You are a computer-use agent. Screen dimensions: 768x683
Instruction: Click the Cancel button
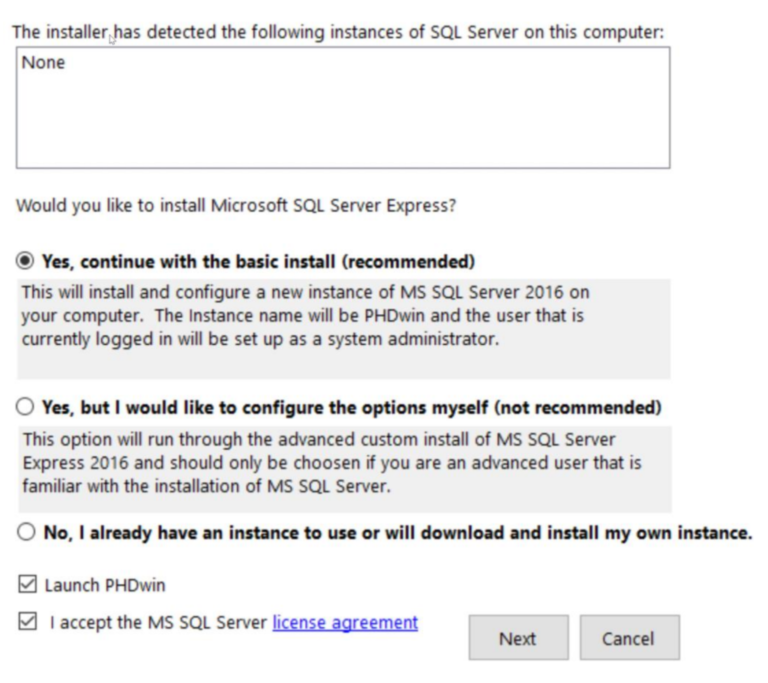coord(628,638)
